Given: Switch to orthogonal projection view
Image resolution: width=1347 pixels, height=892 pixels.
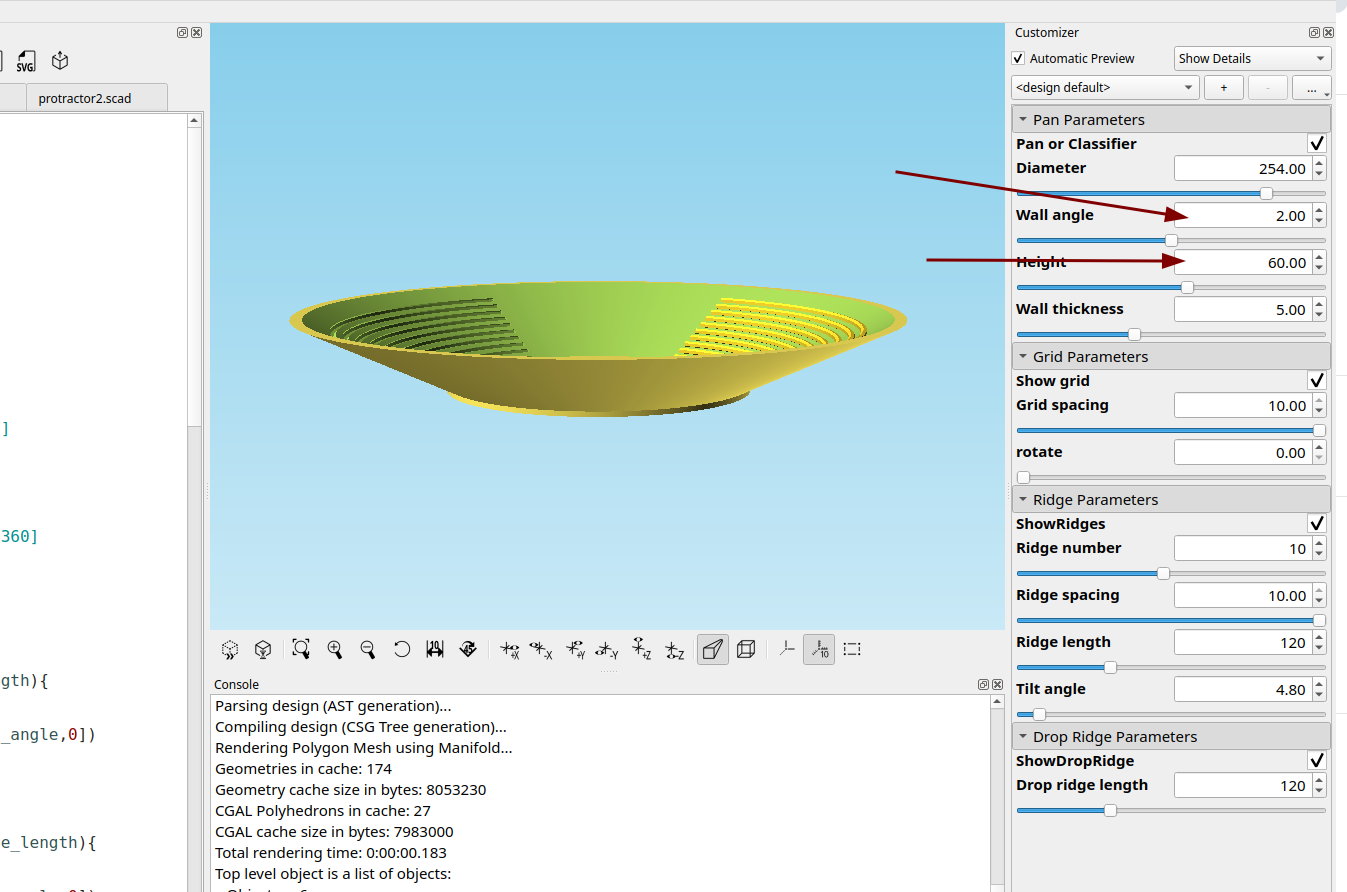Looking at the screenshot, I should pos(746,650).
